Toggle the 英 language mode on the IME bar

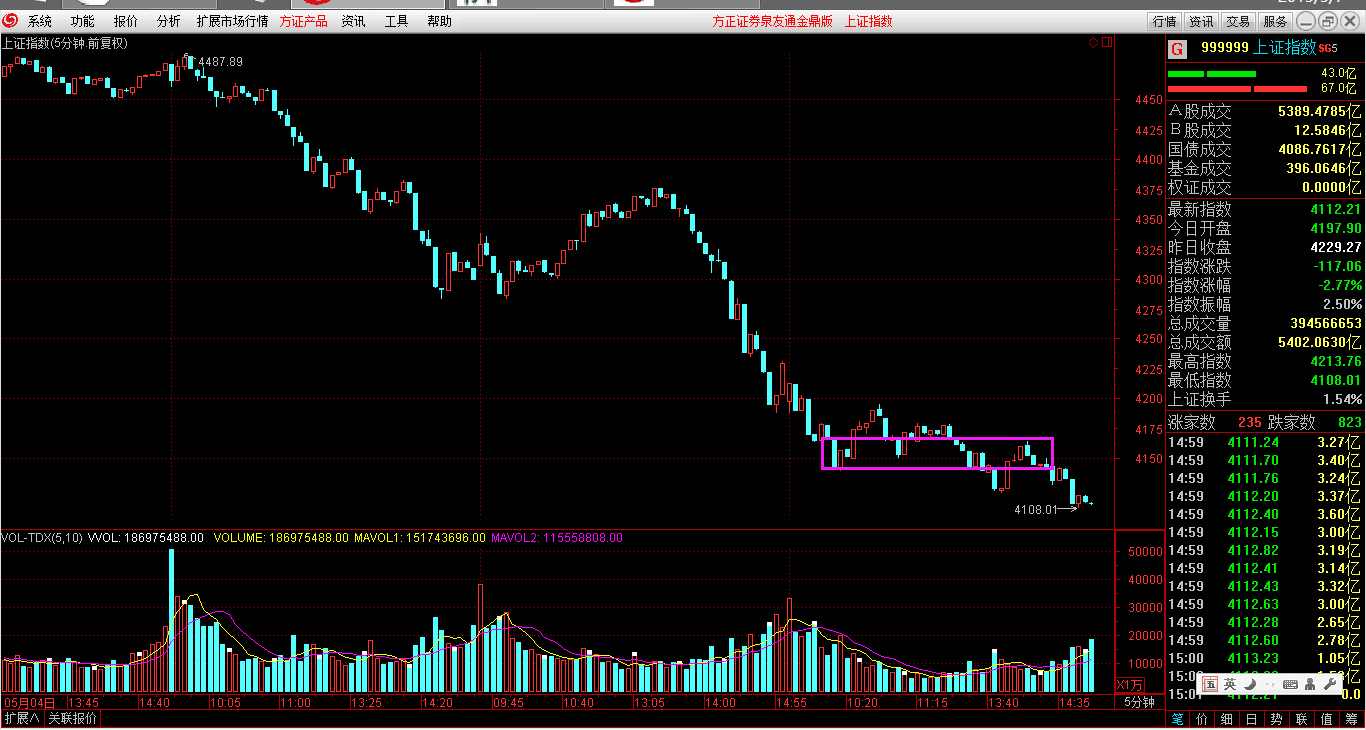pos(1230,684)
